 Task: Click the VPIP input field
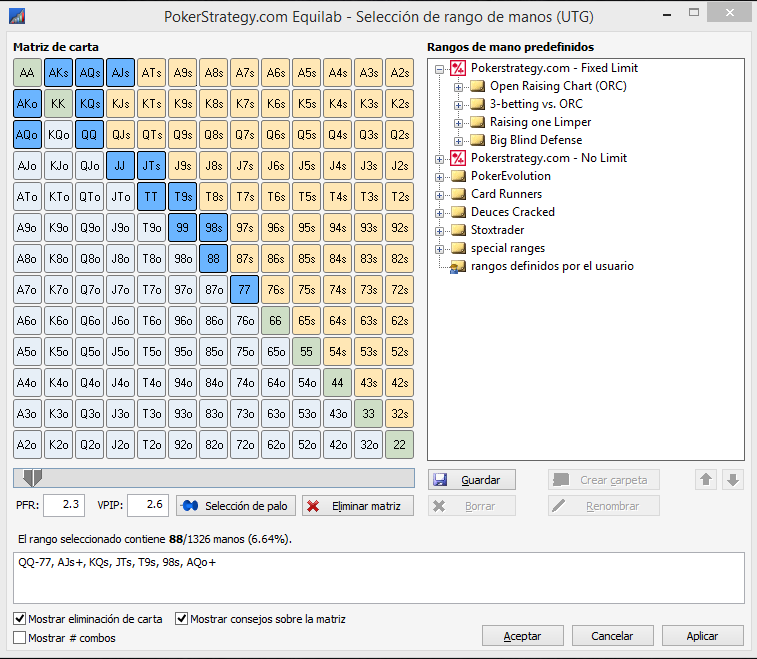pyautogui.click(x=148, y=505)
